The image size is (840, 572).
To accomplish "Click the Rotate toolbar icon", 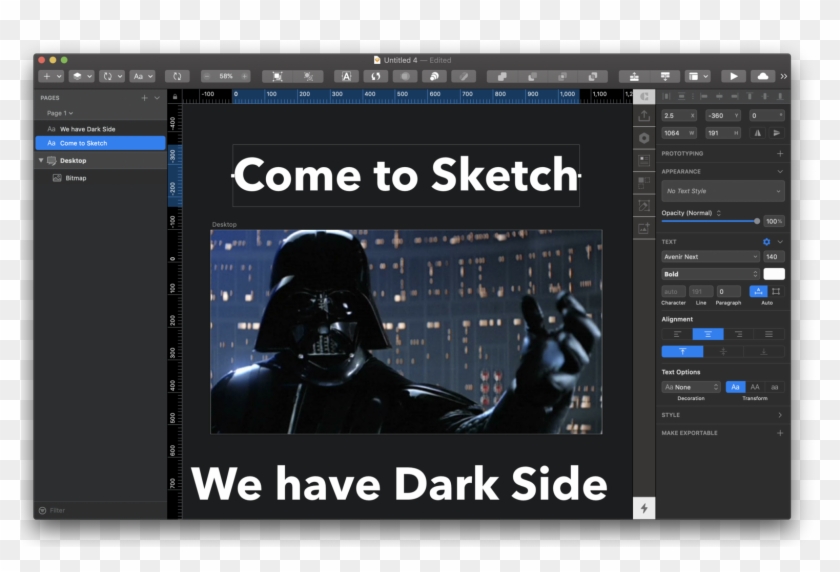I will (376, 77).
